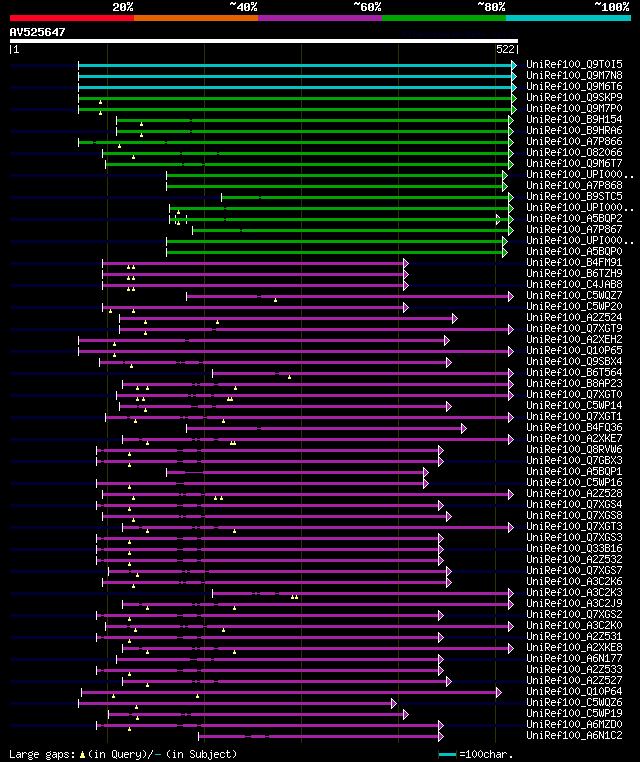Select UniRef100_C5WQZ6 label

pyautogui.click(x=574, y=703)
